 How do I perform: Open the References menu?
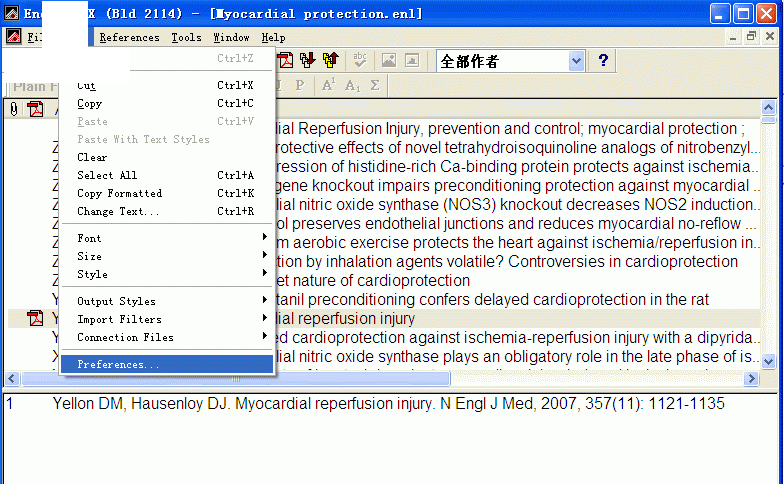point(130,38)
